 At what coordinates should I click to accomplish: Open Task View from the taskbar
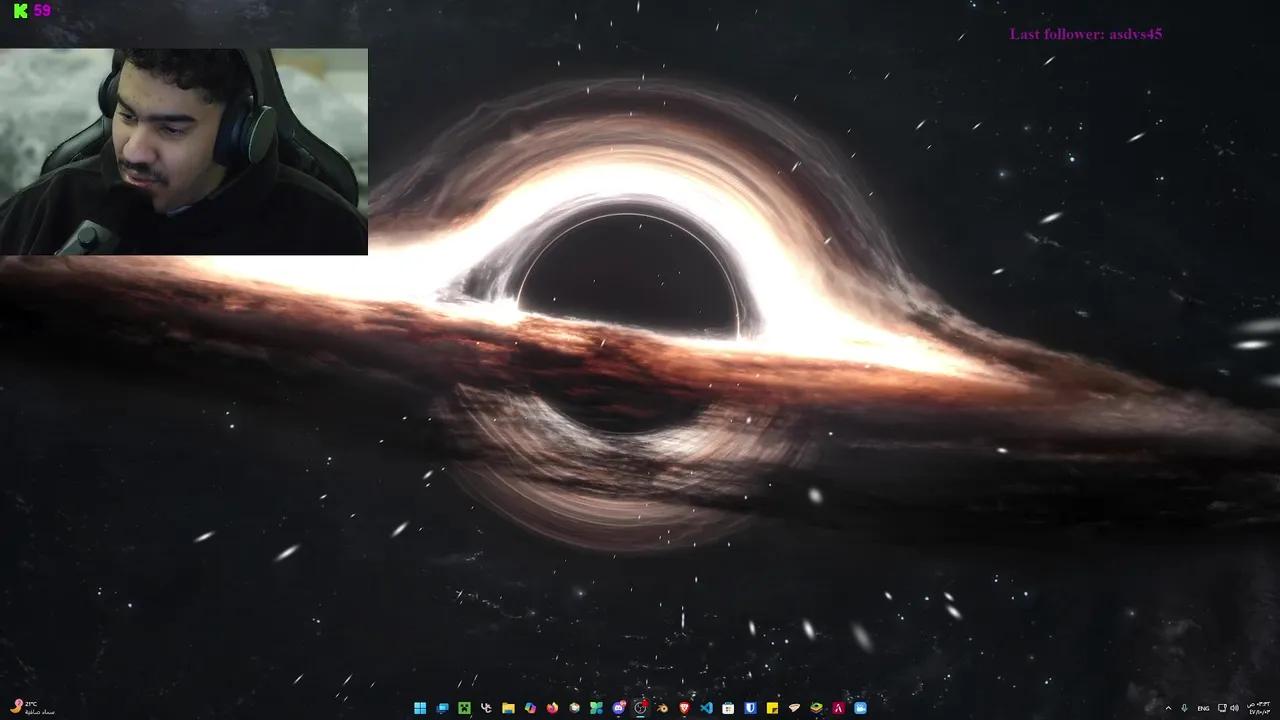442,708
